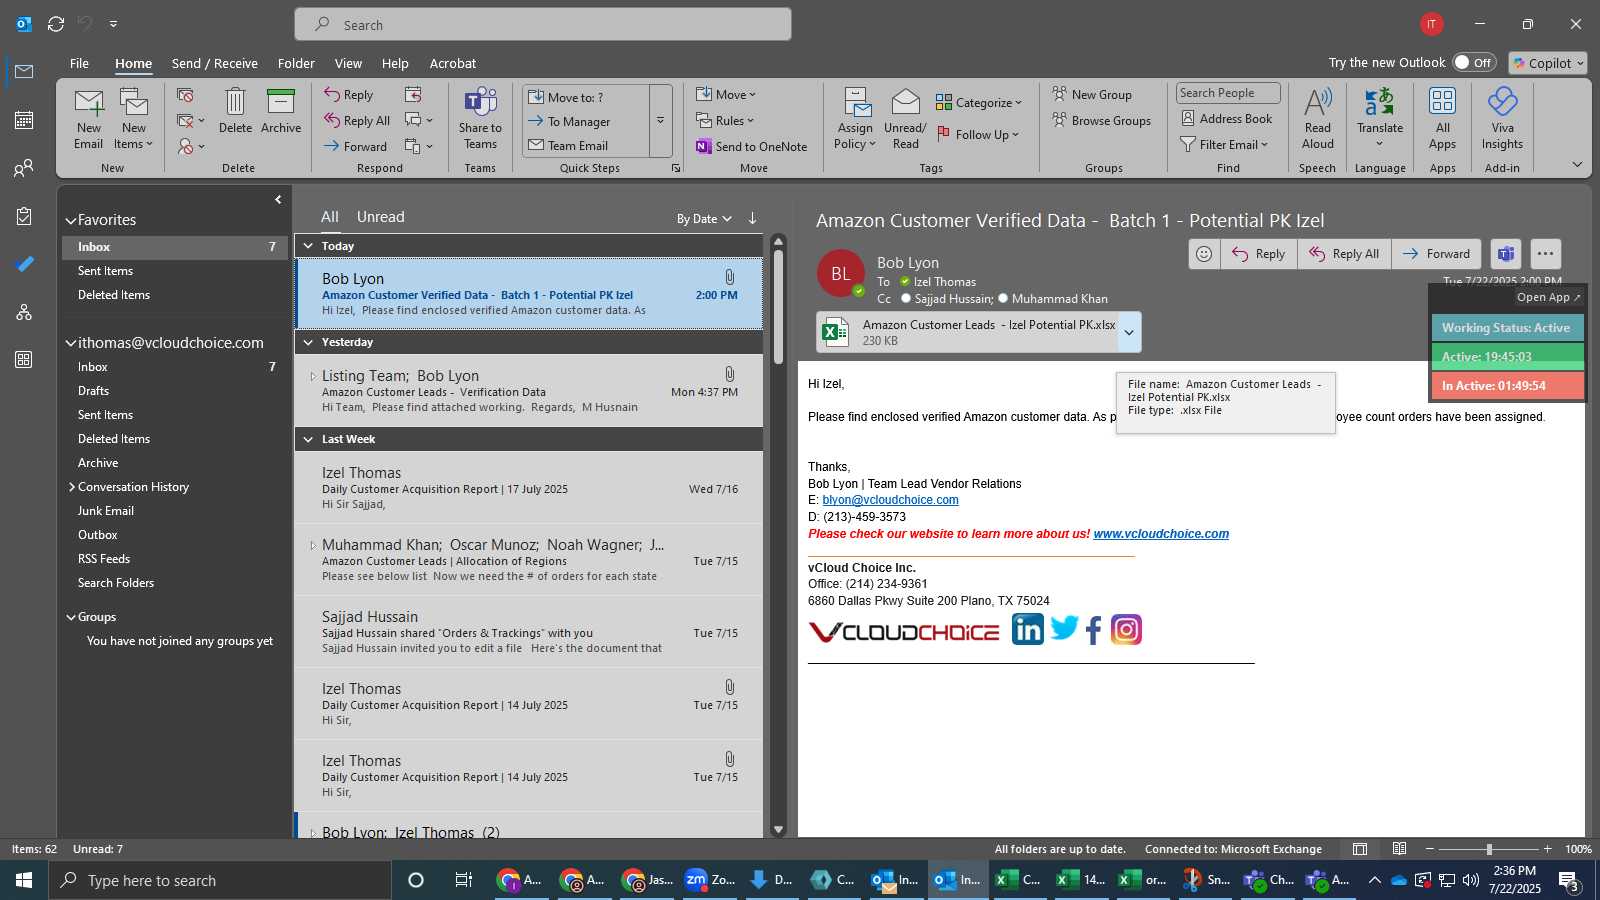The image size is (1600, 900).
Task: Collapse the Favorites section
Action: (71, 220)
